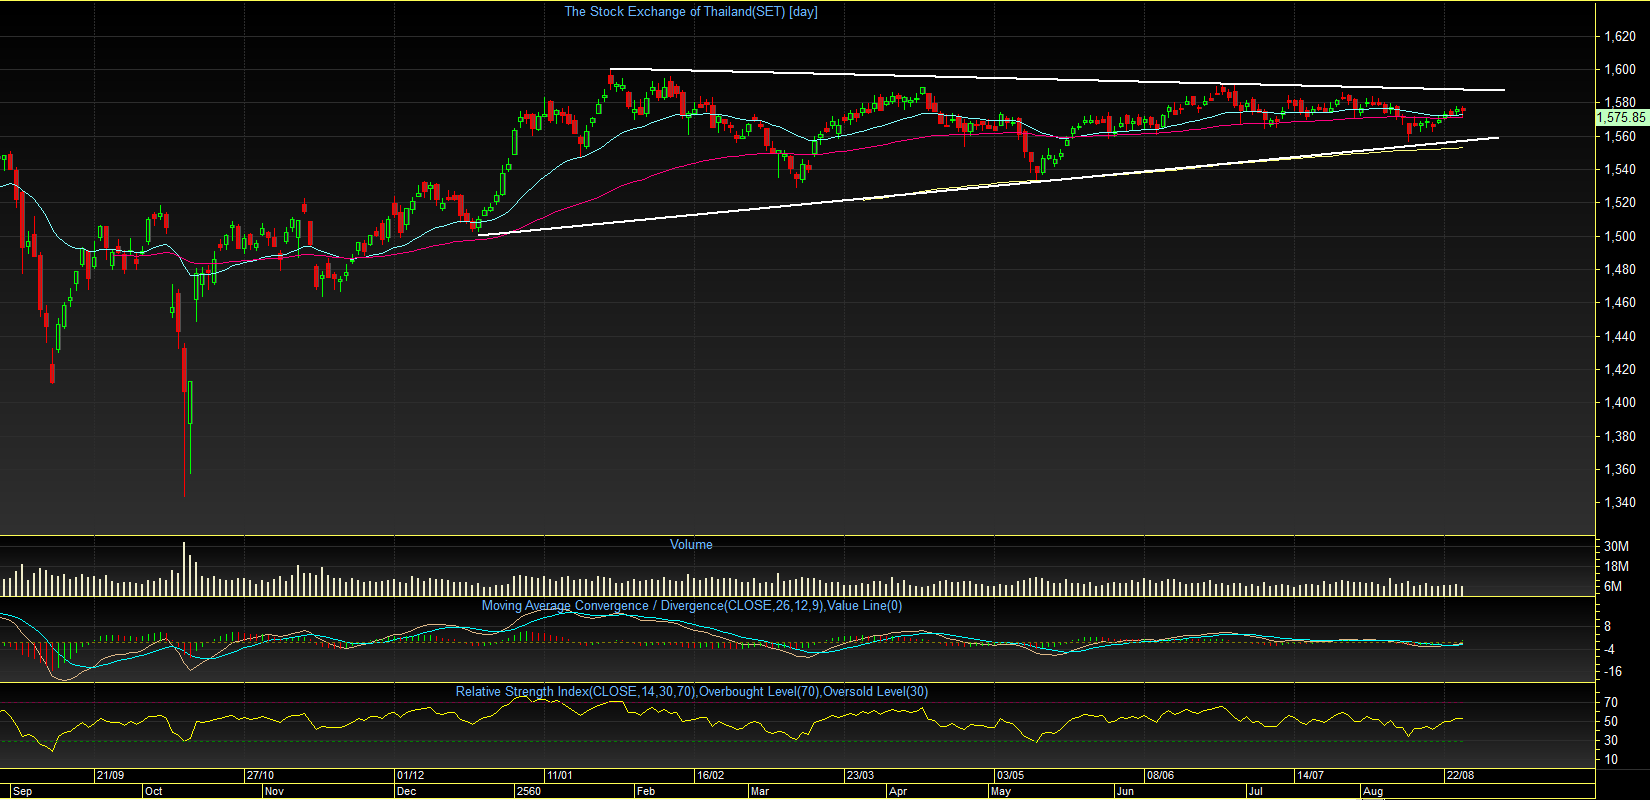Select the 'Jun' month label
Image resolution: width=1650 pixels, height=800 pixels.
point(1125,792)
